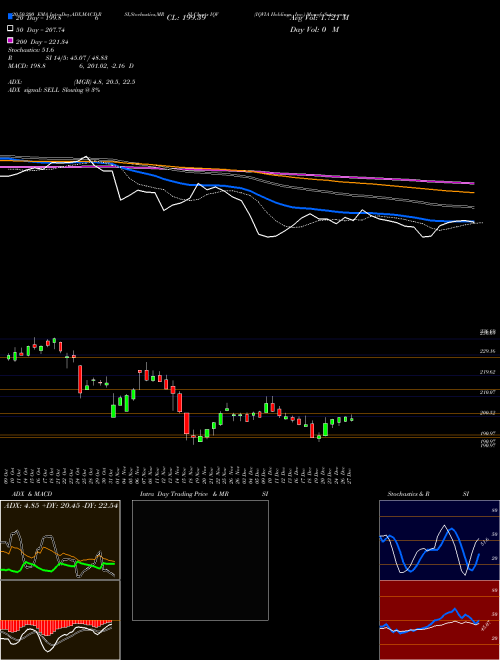This screenshot has height=660, width=500.
Task: Select the '50 Day = 207.74' label
Action: (x=40, y=29)
